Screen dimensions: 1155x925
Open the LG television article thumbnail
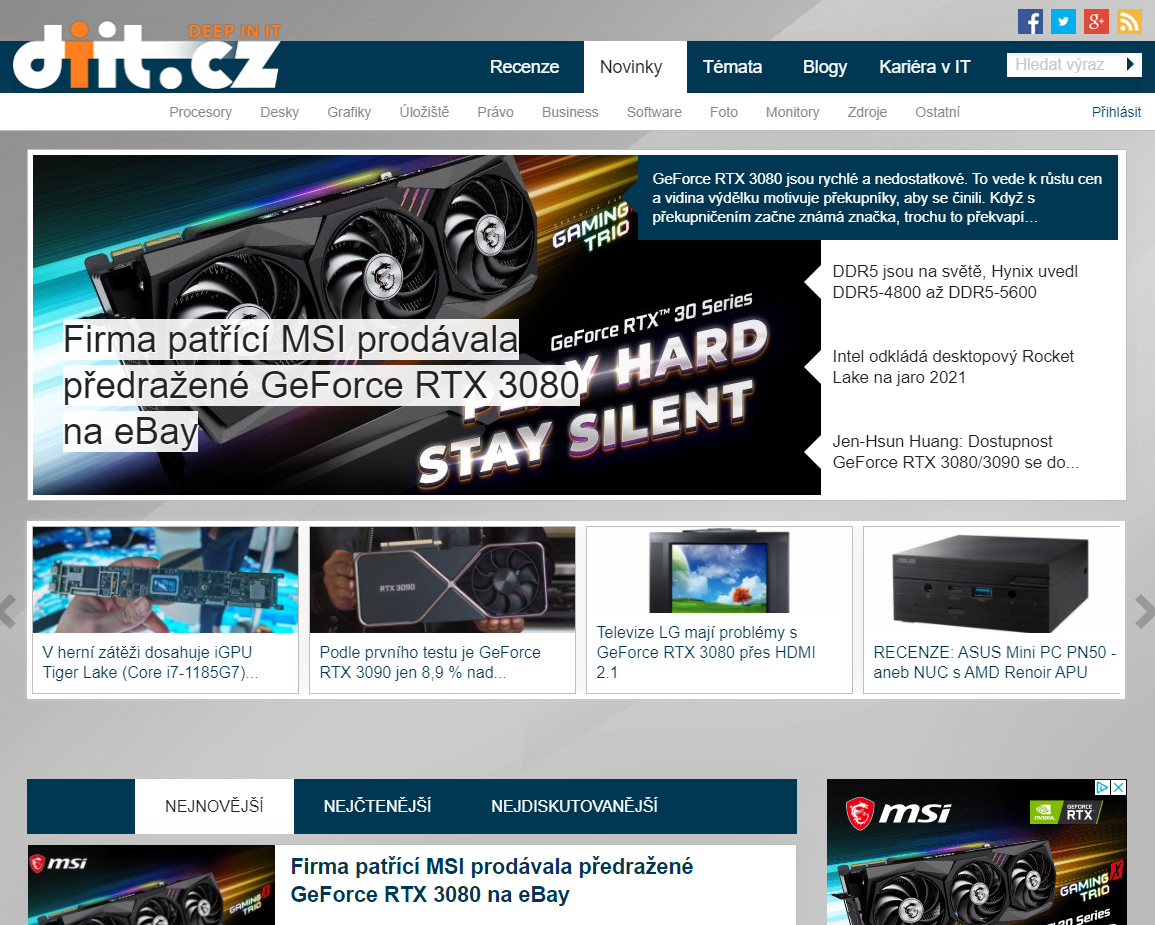[x=718, y=572]
